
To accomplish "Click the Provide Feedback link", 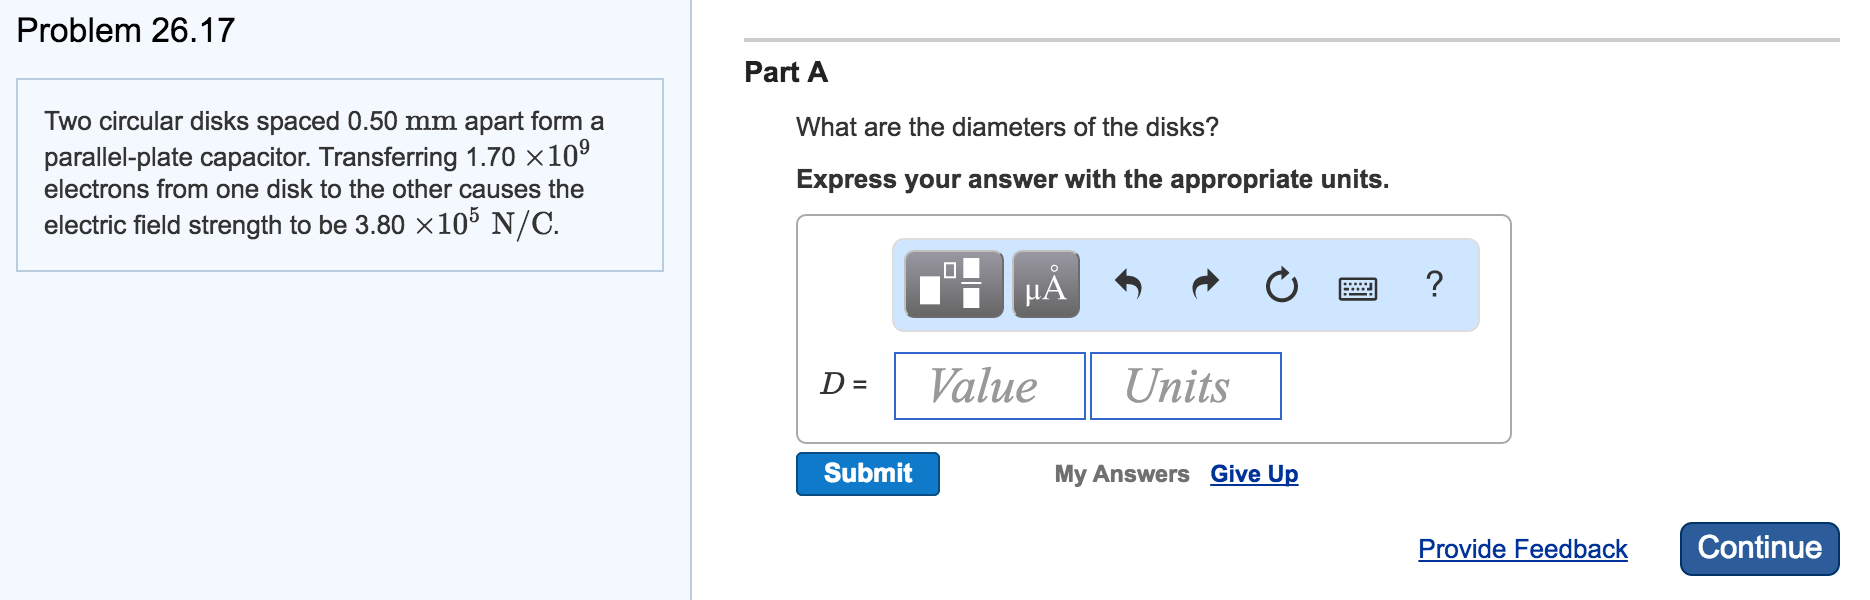I will click(x=1522, y=549).
